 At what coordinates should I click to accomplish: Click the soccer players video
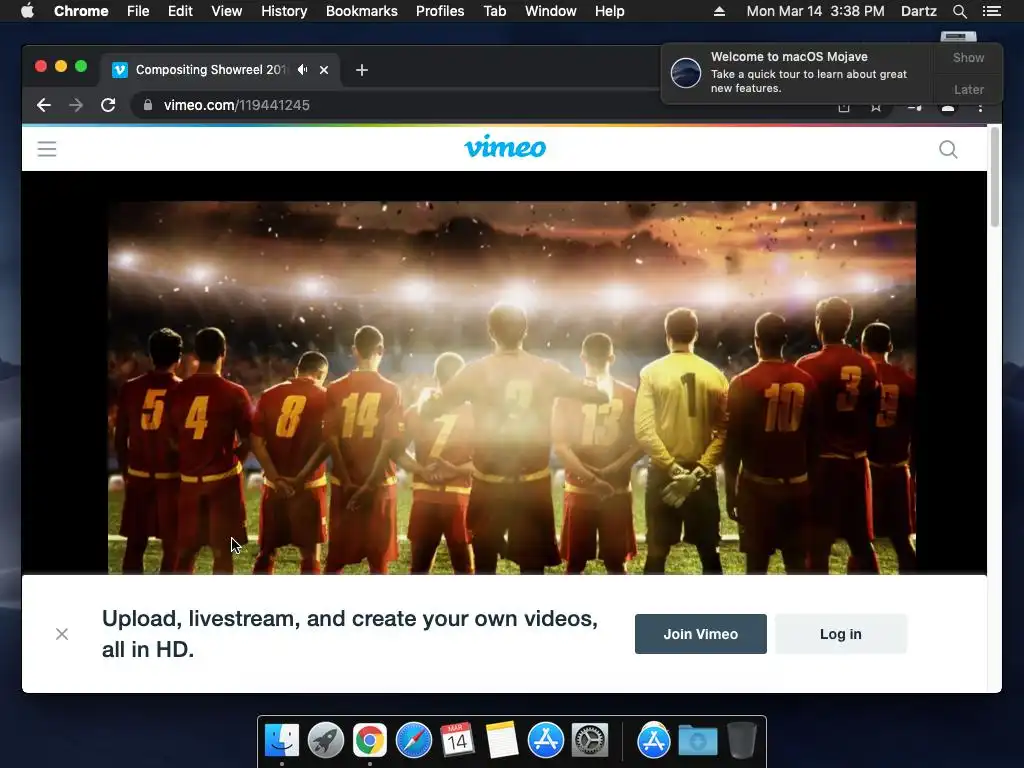(511, 388)
